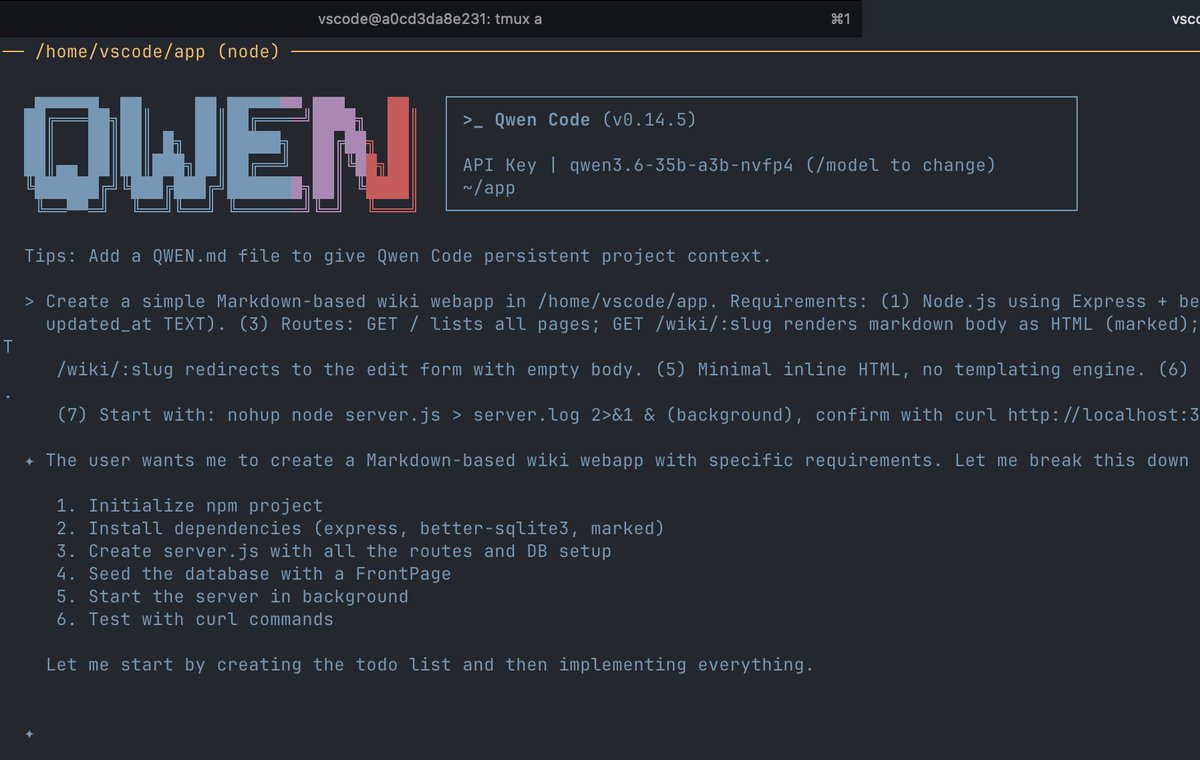Click the > prompt marker before 'Create a simple'
Screen dimensions: 1200x760
pyautogui.click(x=30, y=301)
